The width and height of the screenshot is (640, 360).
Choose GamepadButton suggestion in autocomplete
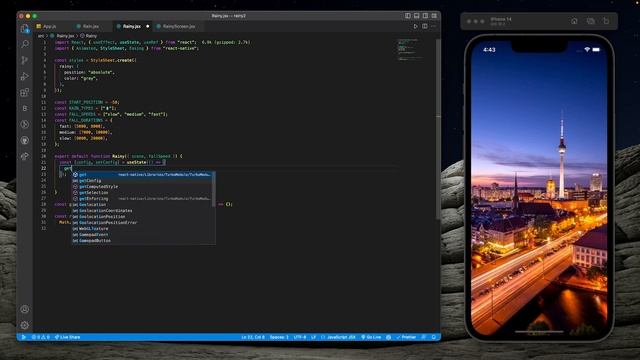coord(142,241)
